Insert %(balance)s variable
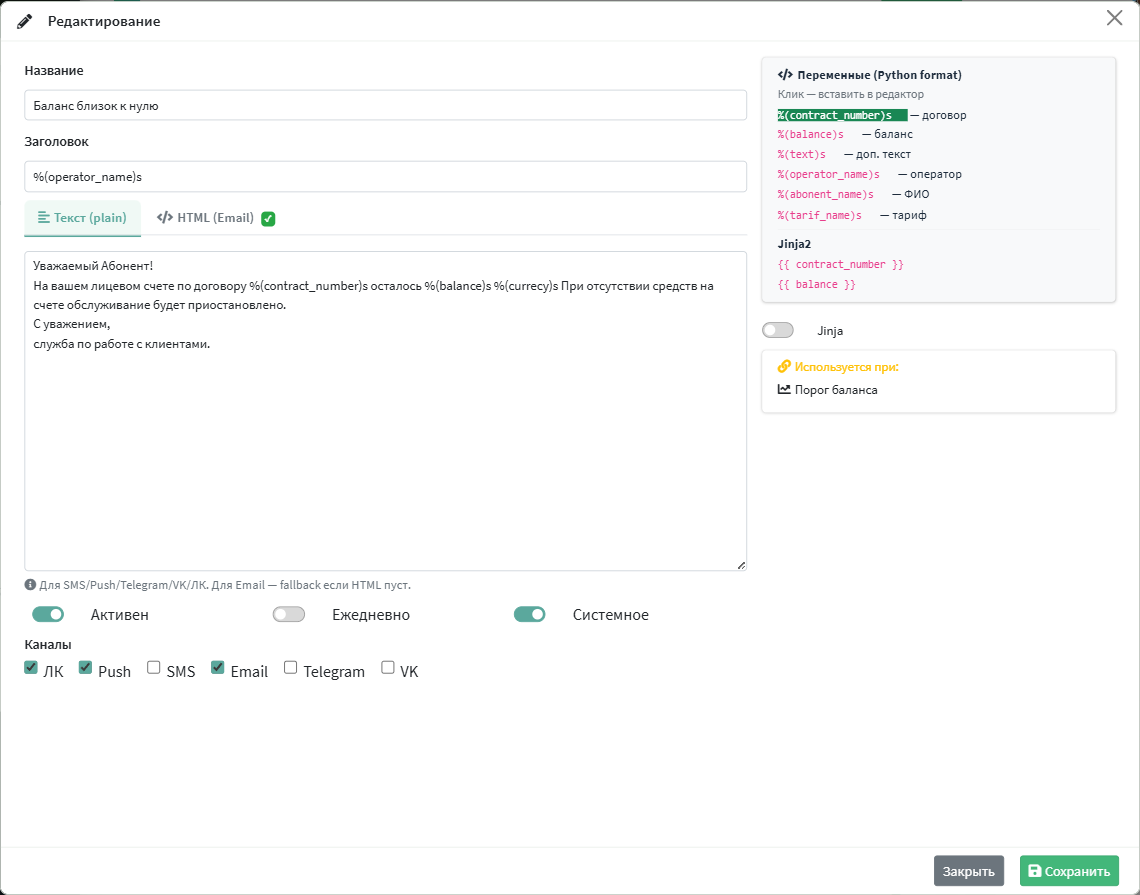The height and width of the screenshot is (895, 1140). coord(811,135)
